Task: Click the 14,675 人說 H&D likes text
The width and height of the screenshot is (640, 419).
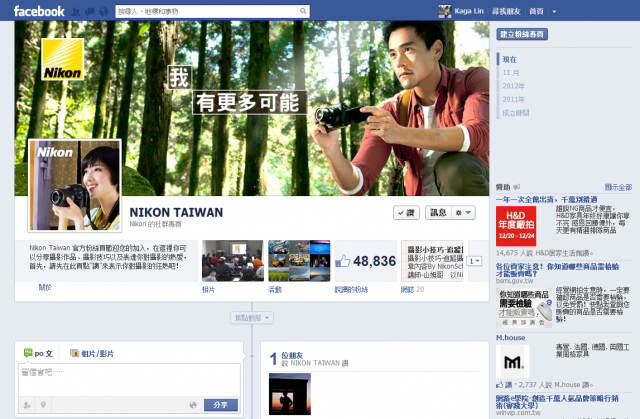Action: tap(544, 253)
